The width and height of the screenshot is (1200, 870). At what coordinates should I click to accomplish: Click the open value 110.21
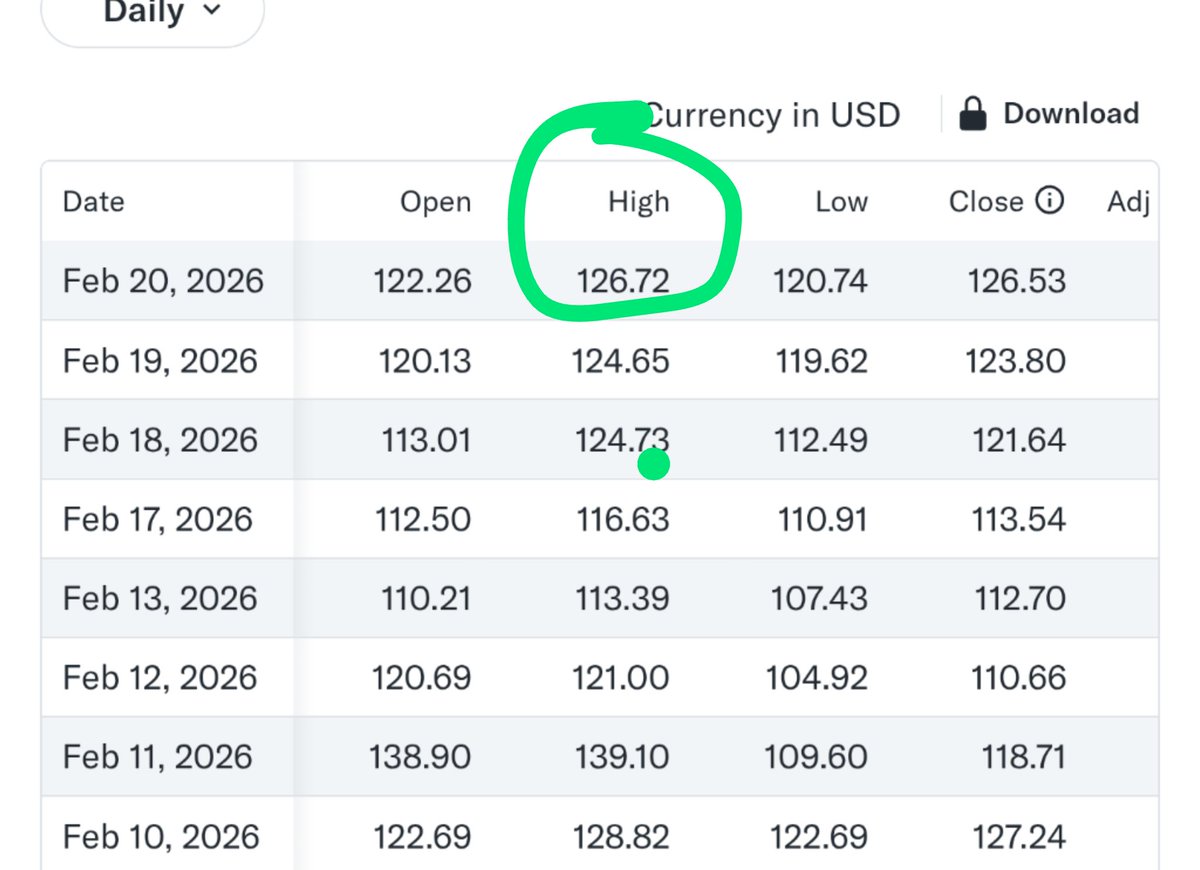tap(426, 599)
